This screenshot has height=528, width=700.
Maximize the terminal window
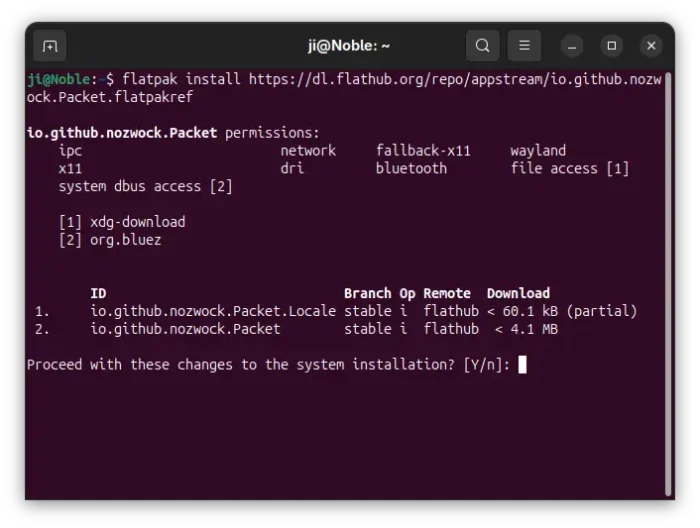(x=612, y=46)
